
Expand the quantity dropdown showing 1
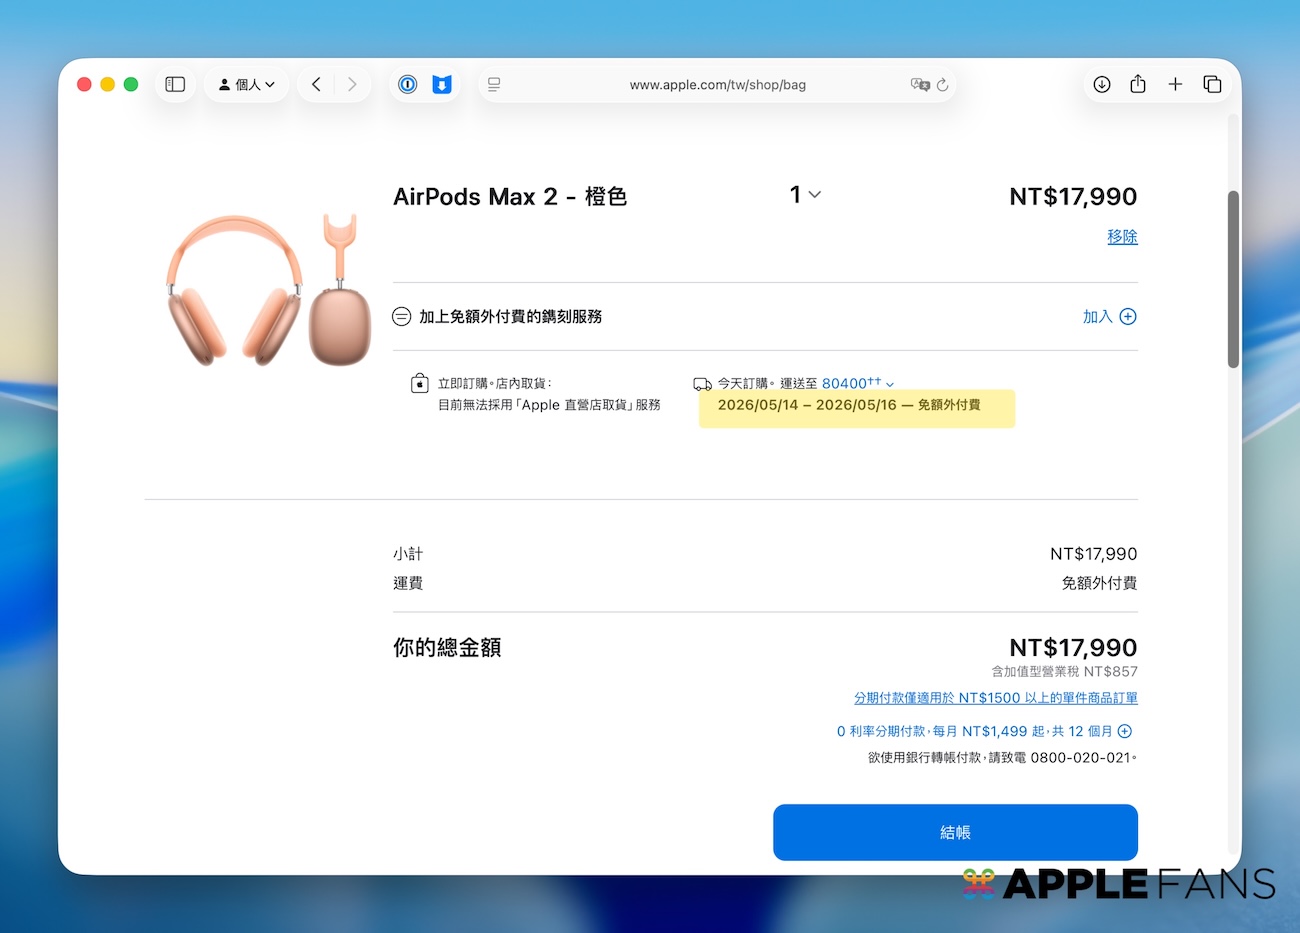(x=805, y=195)
